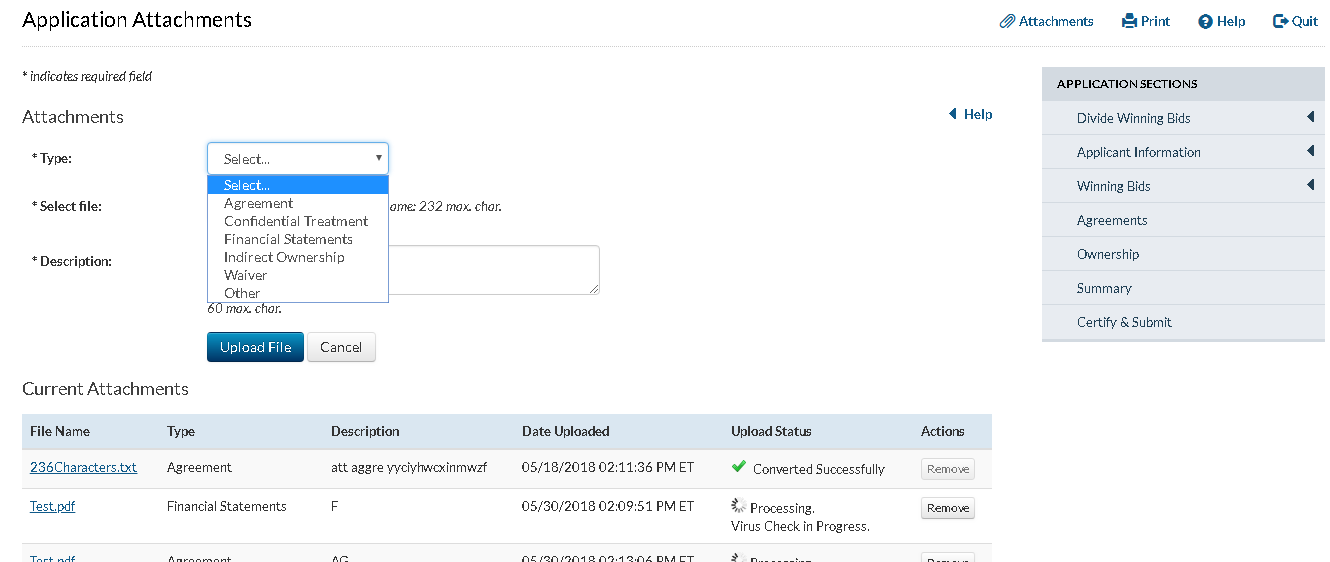The width and height of the screenshot is (1330, 562).
Task: Go to Certify & Submit section
Action: click(x=1124, y=322)
